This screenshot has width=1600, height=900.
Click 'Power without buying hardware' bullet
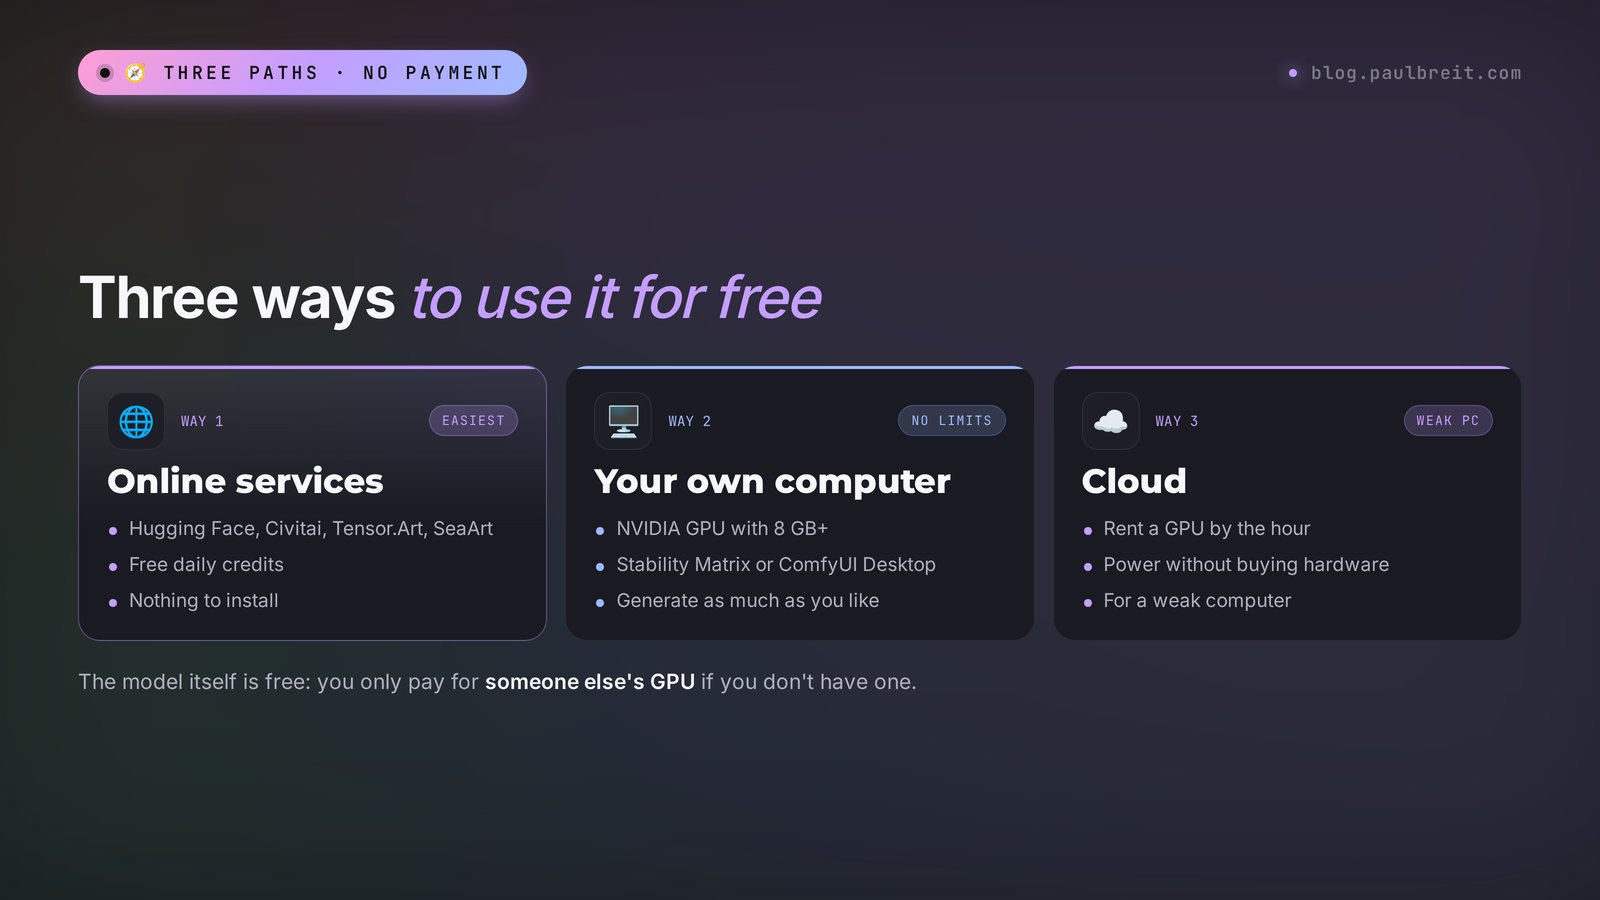(1246, 565)
